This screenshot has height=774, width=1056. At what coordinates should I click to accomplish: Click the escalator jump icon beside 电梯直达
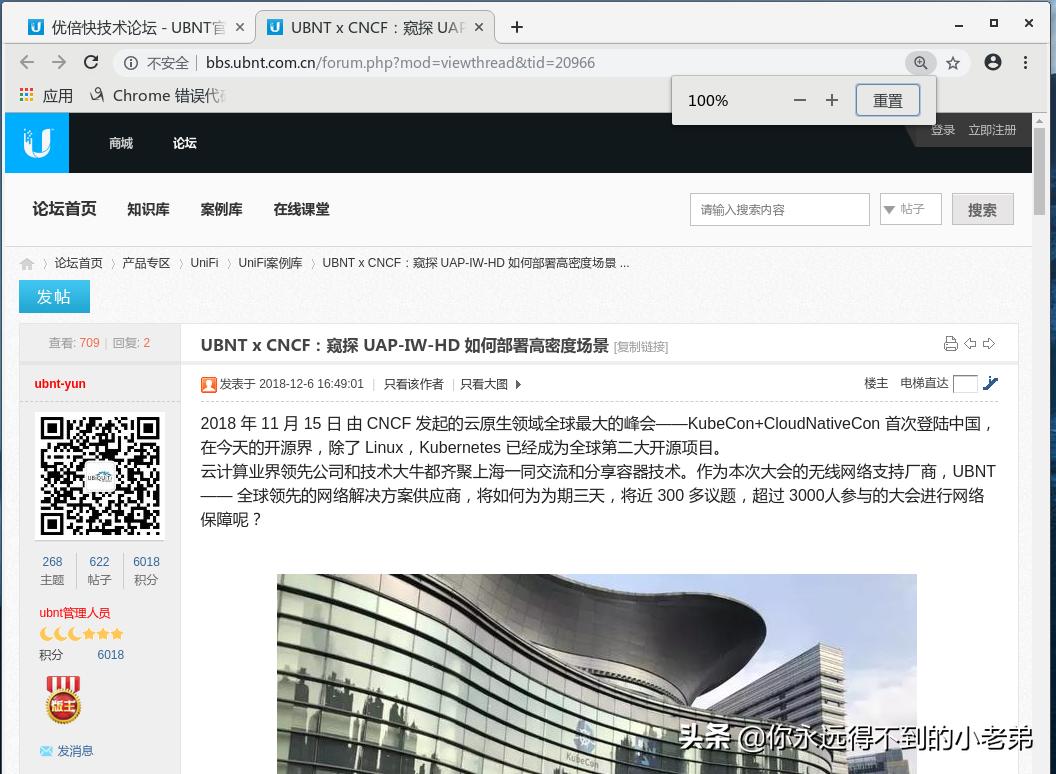[x=990, y=383]
